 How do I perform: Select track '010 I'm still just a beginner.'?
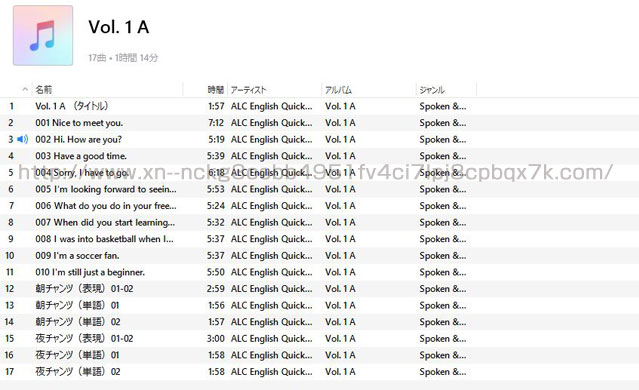[x=90, y=272]
